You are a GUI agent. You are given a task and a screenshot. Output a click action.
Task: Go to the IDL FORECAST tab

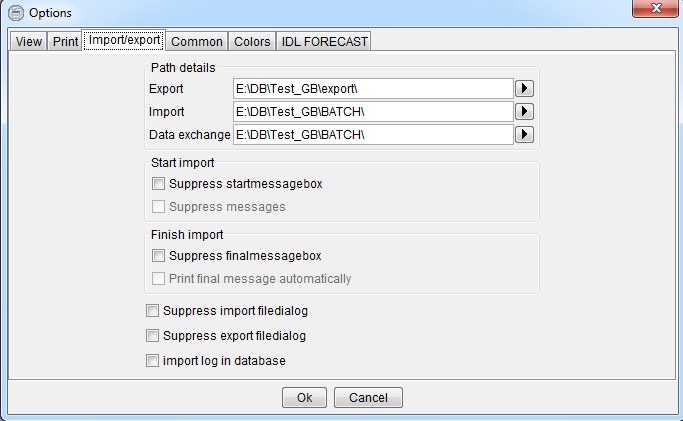pos(324,41)
